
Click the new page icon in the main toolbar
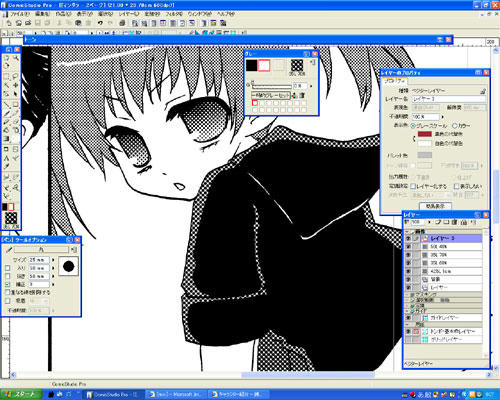tap(9, 23)
